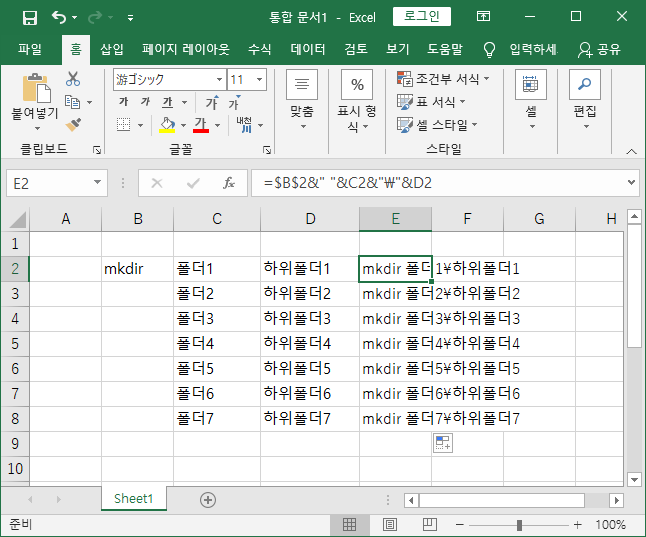The width and height of the screenshot is (646, 537).
Task: Copy selection with the copy icon
Action: (x=73, y=102)
